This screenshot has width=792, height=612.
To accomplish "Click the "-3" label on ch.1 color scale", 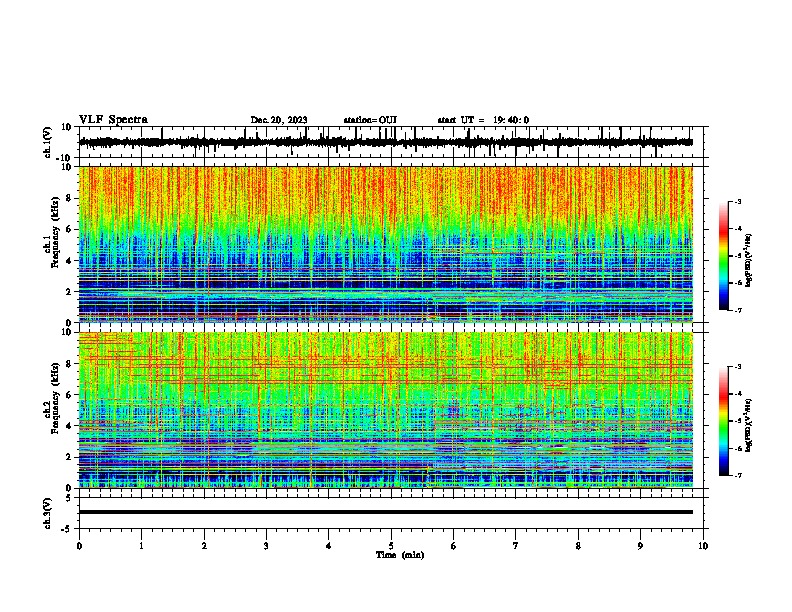I will 738,201.
